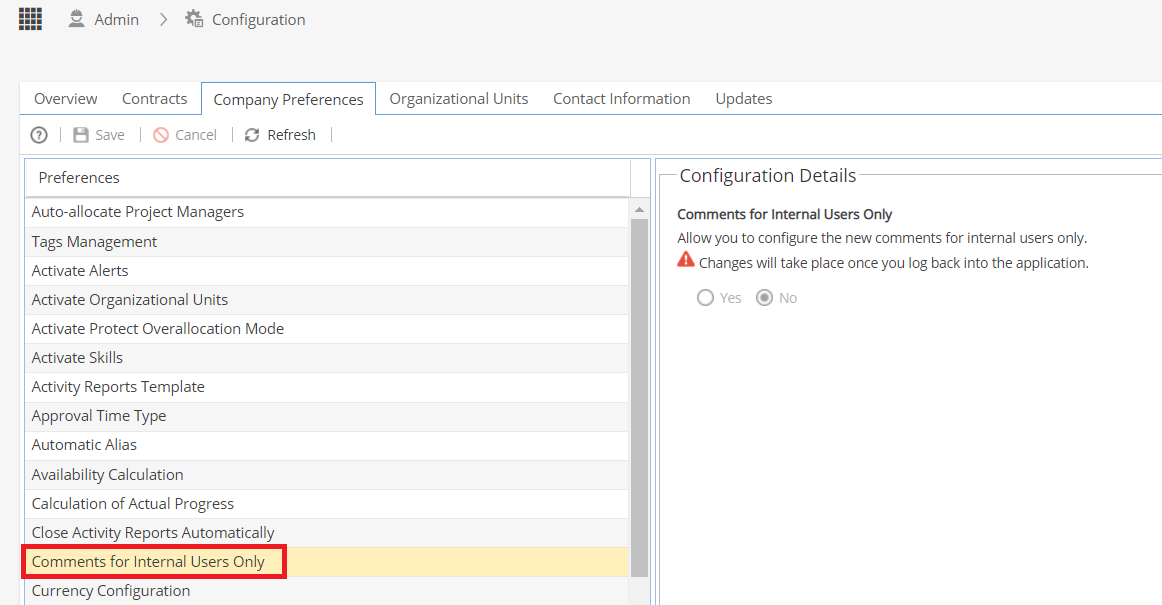Select Approval Time Type preference
1162x605 pixels.
point(327,416)
